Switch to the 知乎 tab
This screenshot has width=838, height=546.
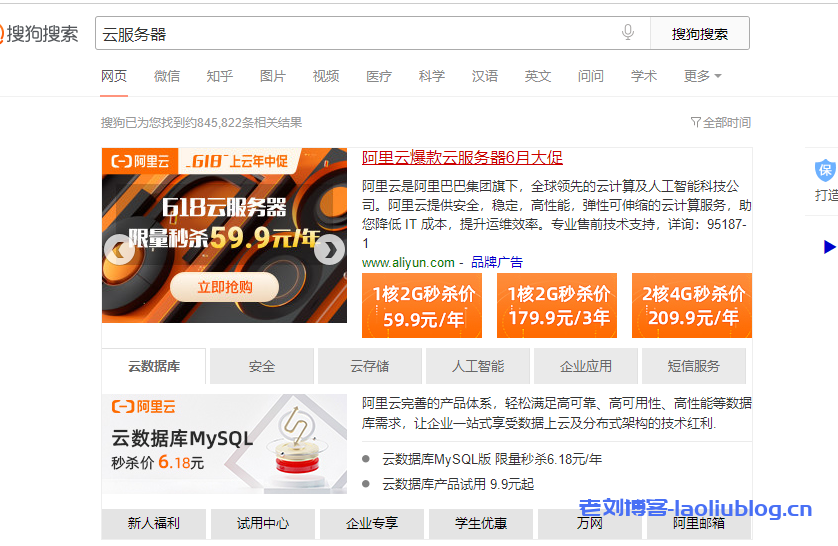[220, 76]
